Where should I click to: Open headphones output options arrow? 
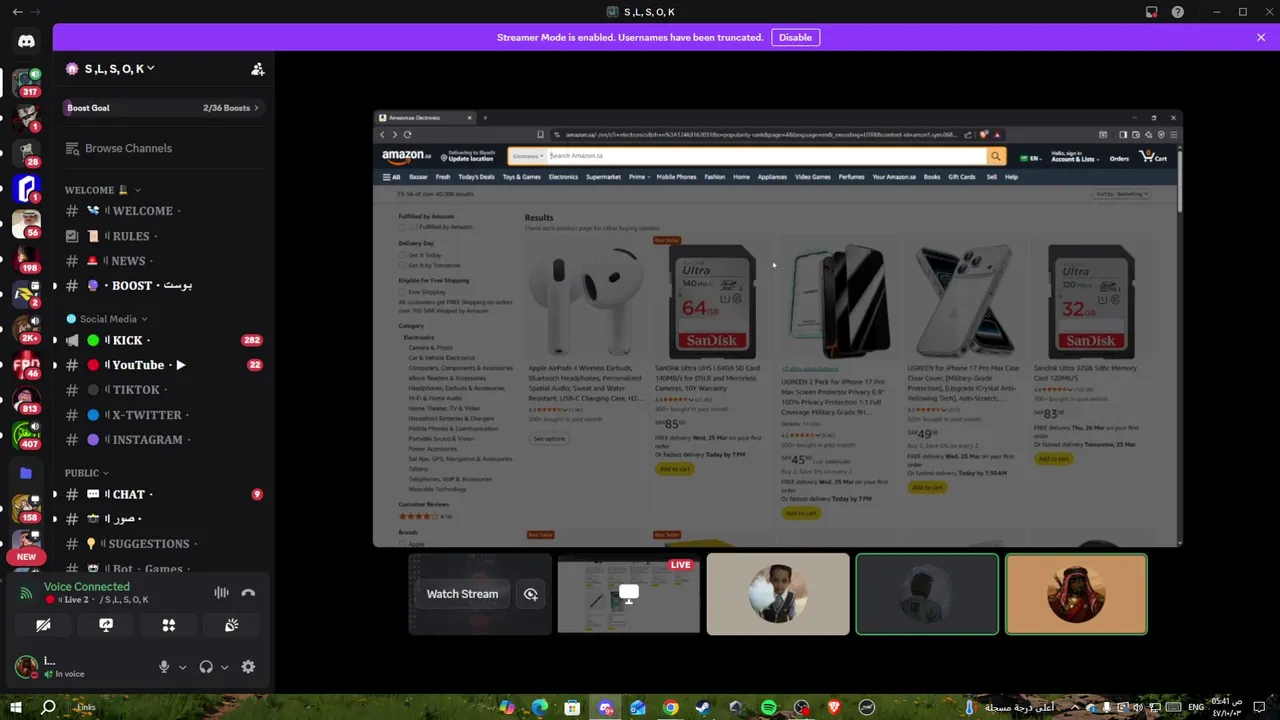tap(224, 667)
